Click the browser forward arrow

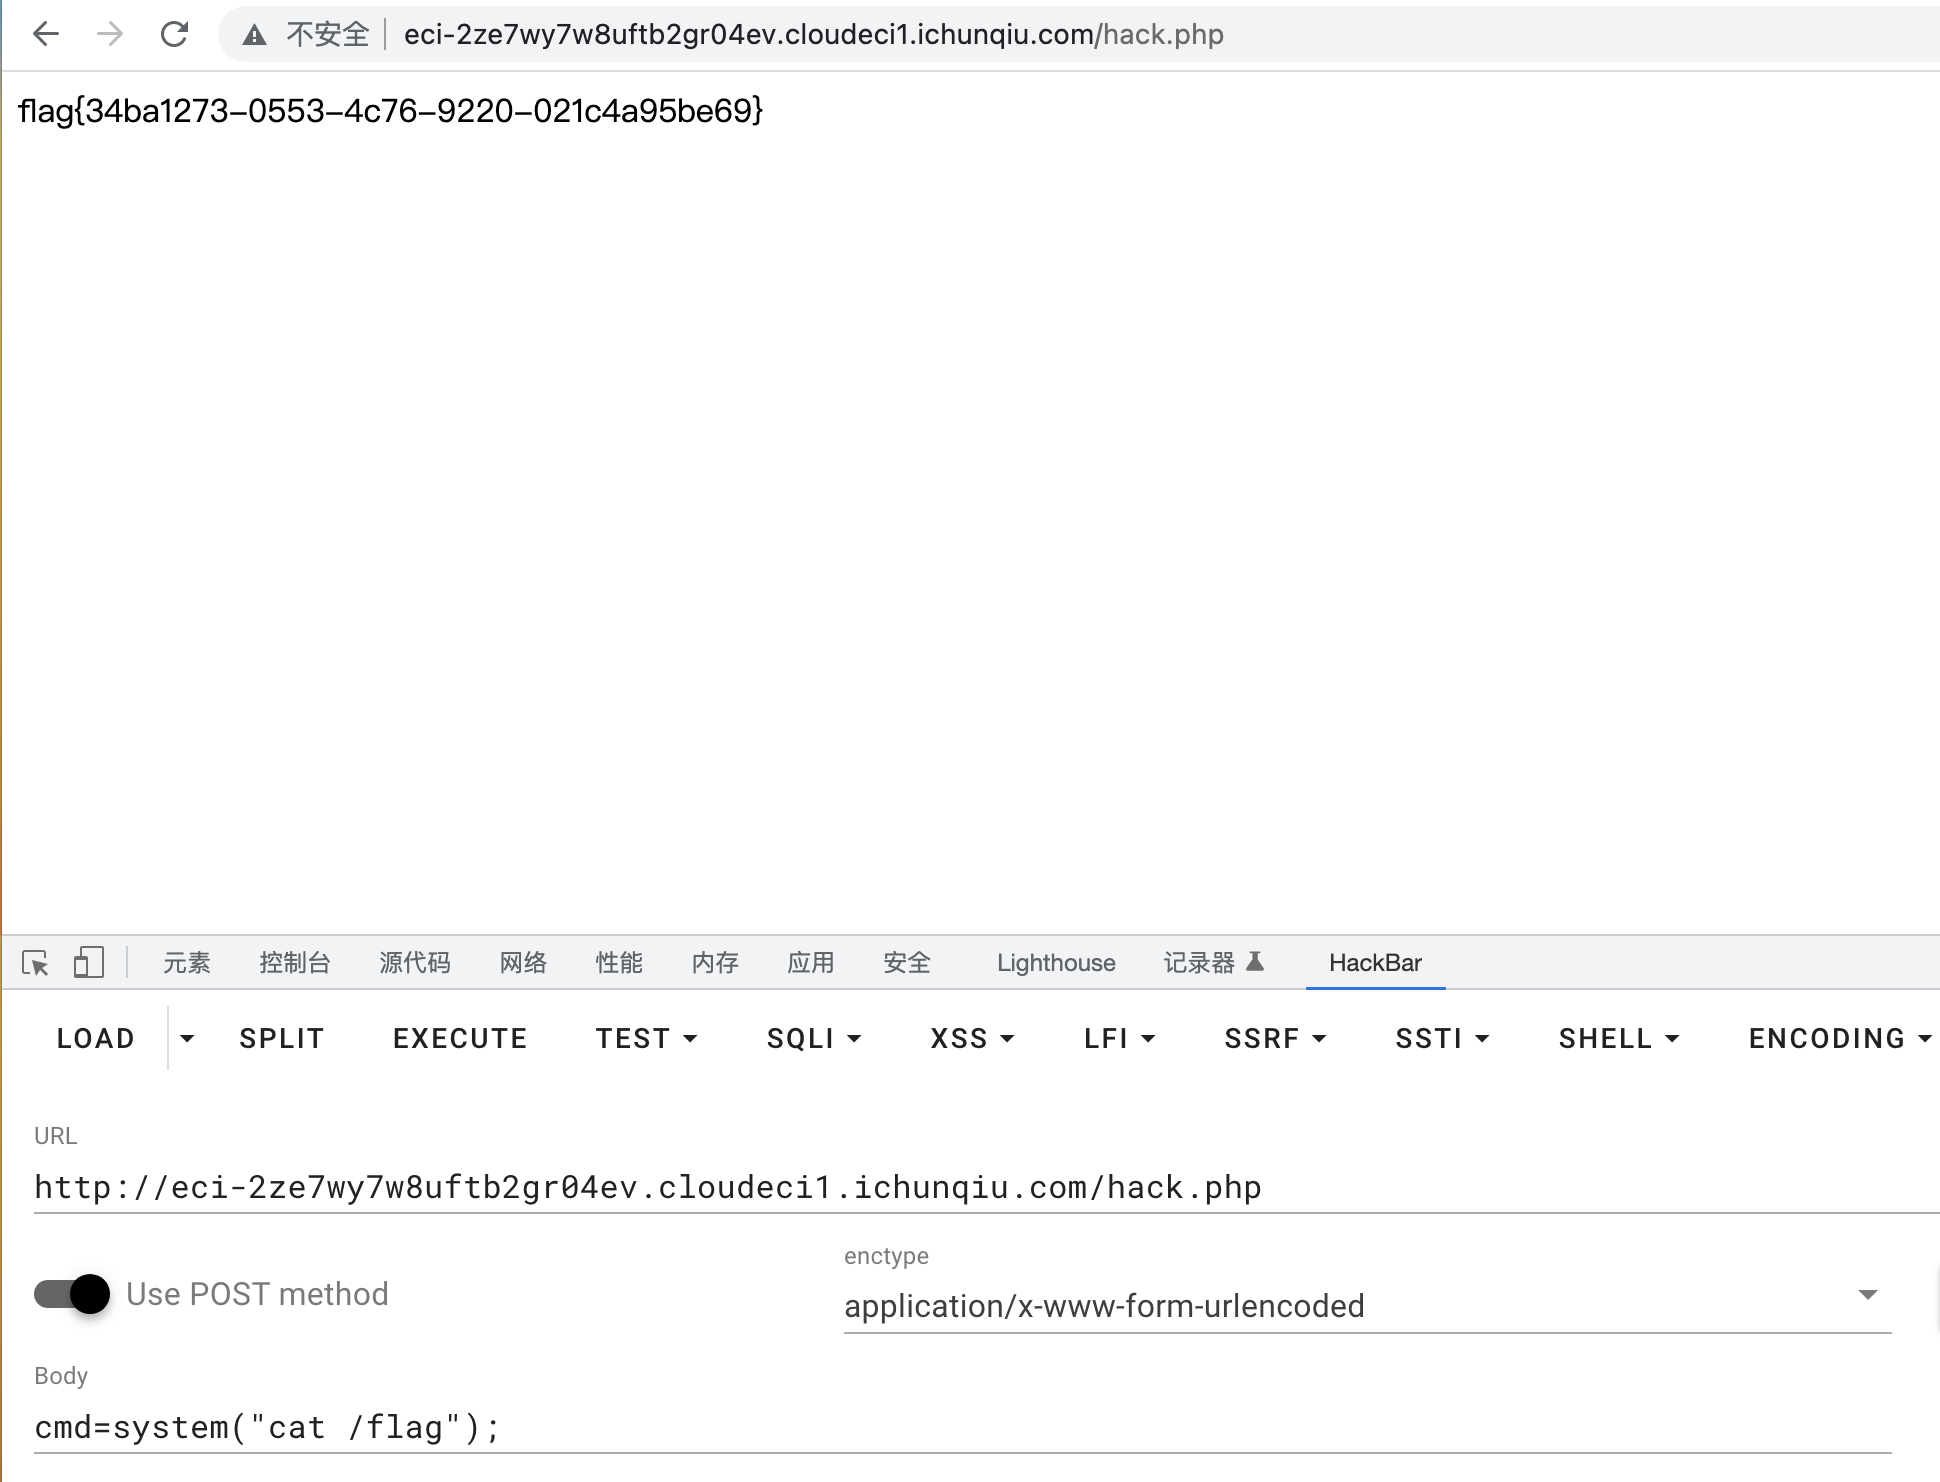point(110,35)
